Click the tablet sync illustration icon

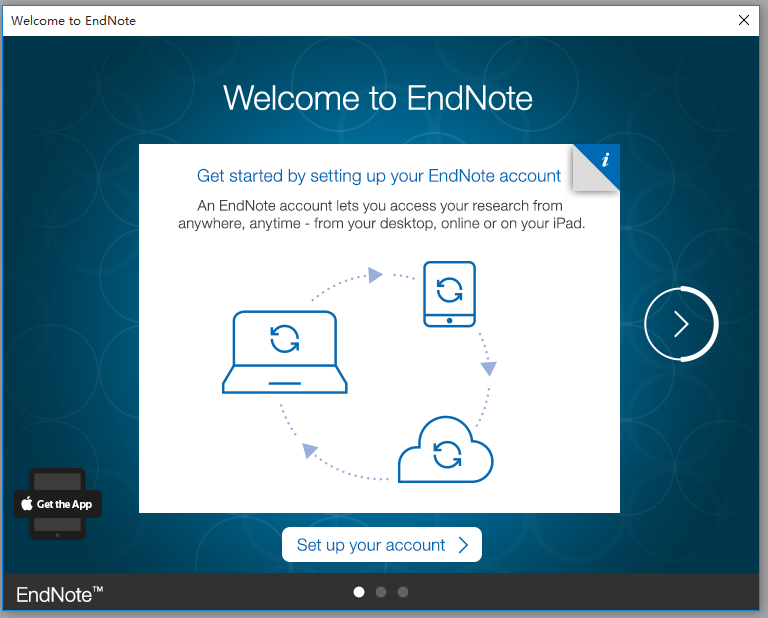point(450,294)
